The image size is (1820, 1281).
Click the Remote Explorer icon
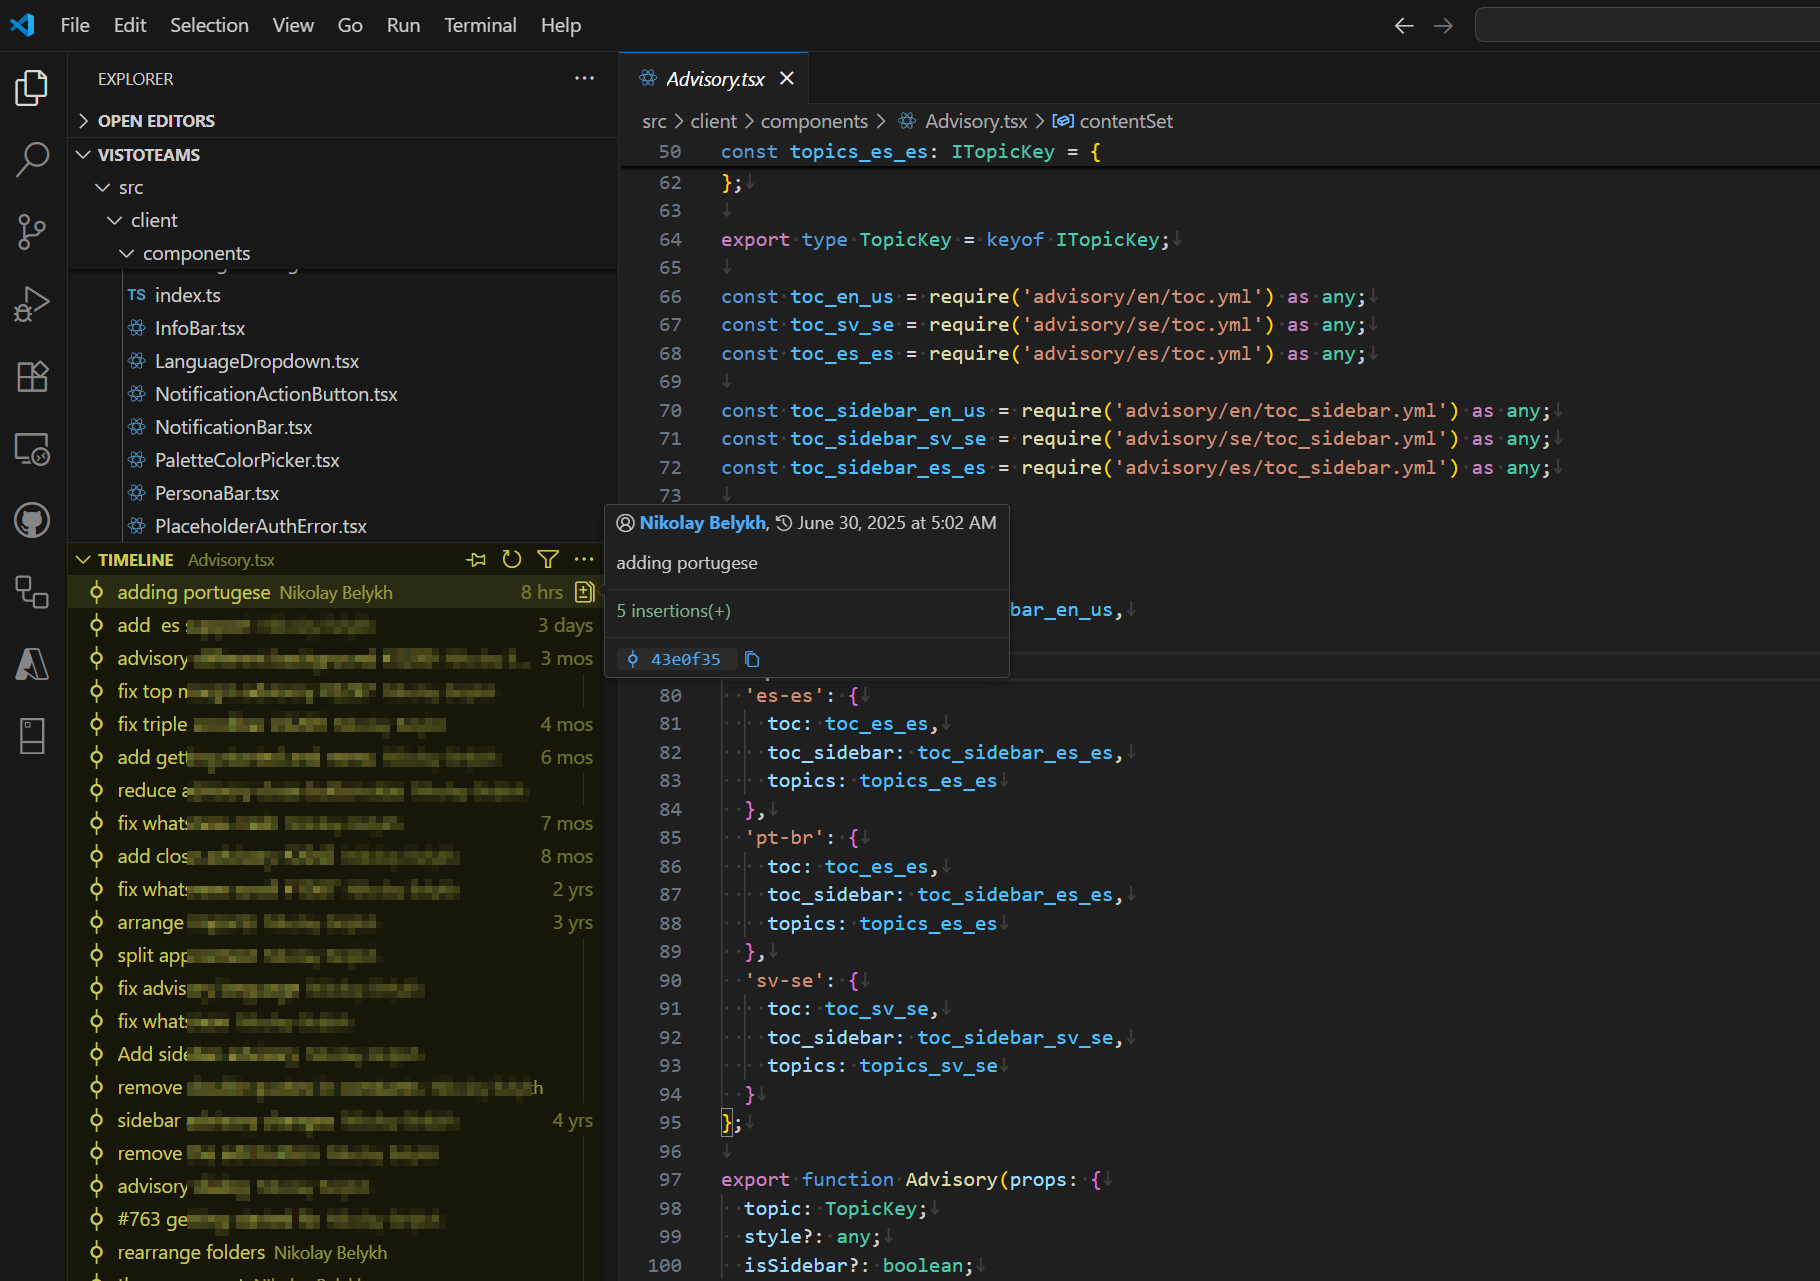pyautogui.click(x=32, y=449)
